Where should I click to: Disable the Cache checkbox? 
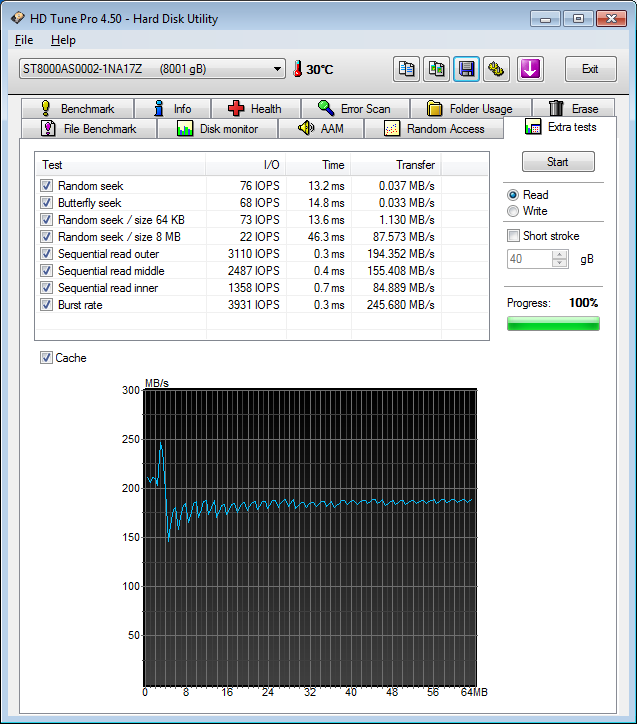[x=46, y=357]
